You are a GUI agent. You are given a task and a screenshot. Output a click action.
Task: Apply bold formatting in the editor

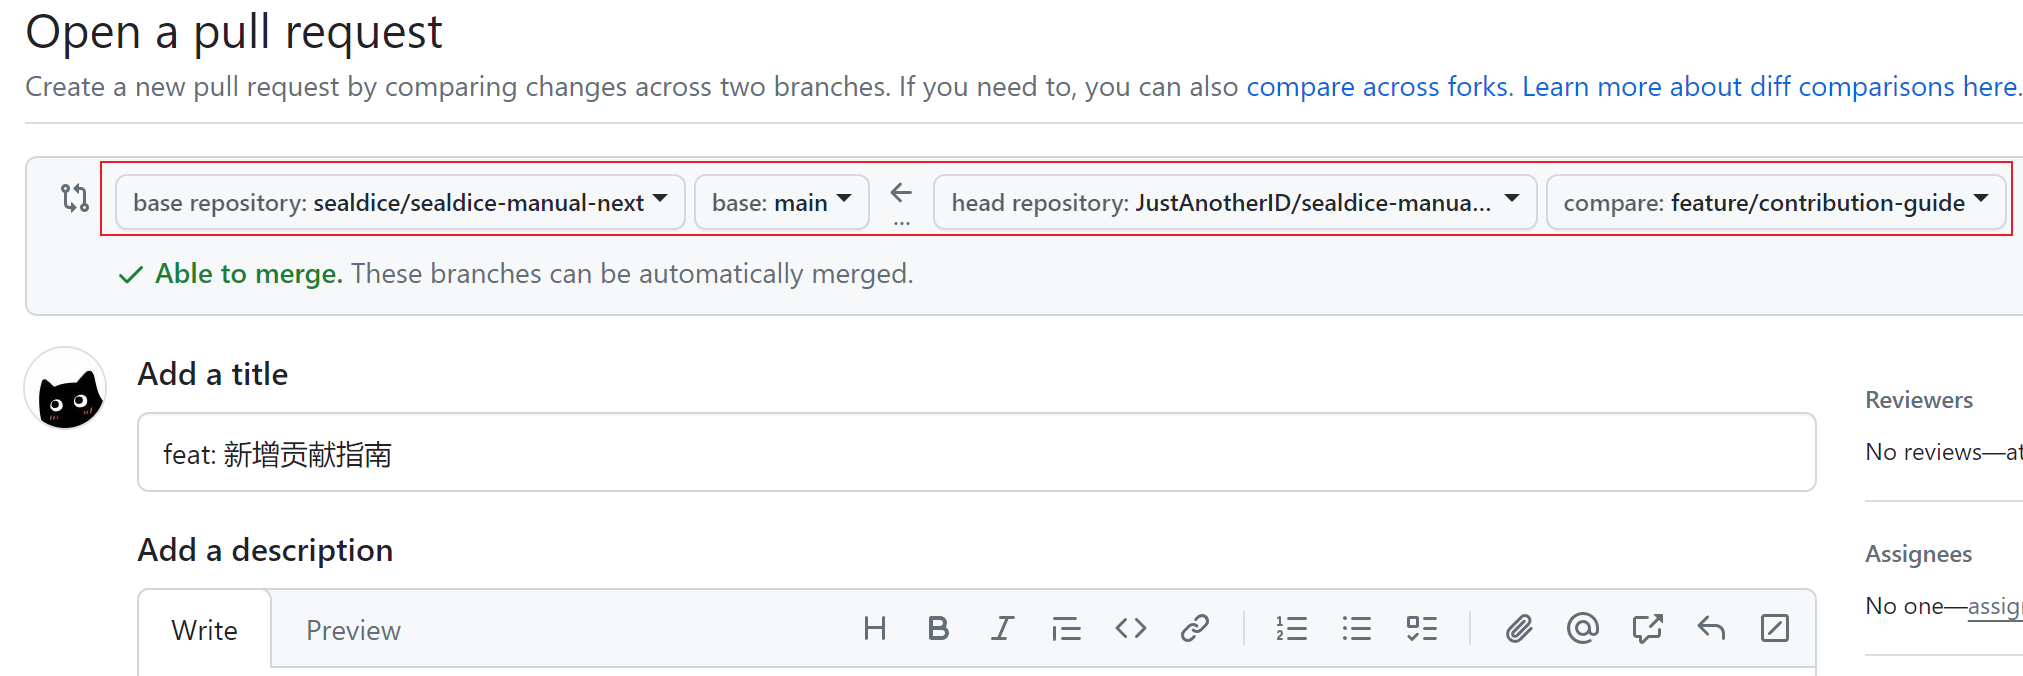(938, 629)
